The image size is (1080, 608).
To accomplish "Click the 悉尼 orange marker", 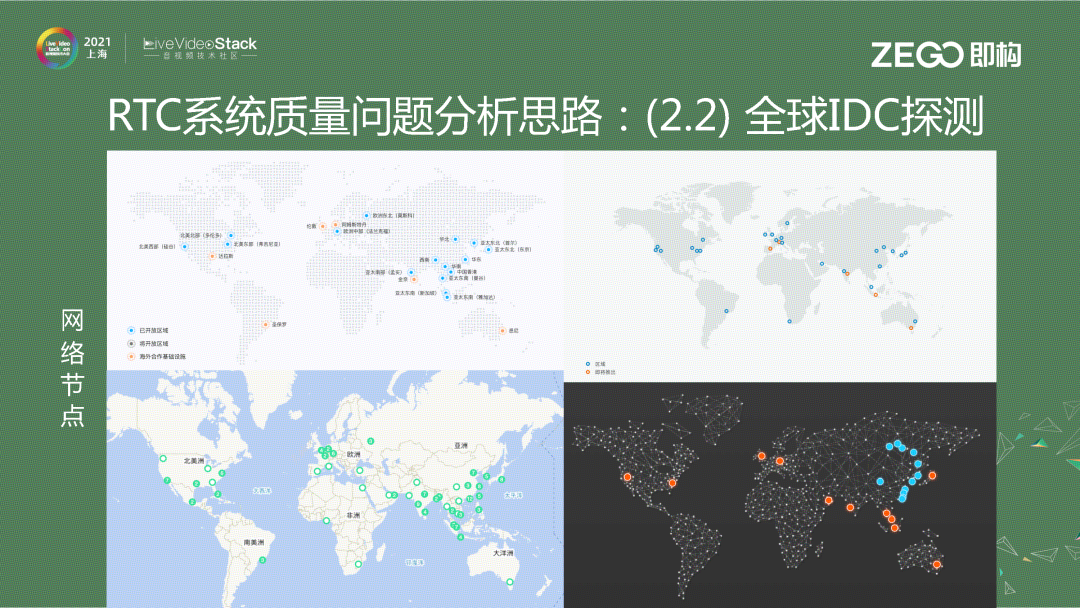I will click(501, 331).
